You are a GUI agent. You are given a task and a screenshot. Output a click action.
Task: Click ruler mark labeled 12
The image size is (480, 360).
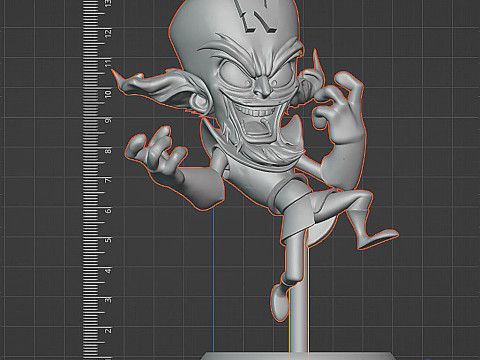coord(108,34)
